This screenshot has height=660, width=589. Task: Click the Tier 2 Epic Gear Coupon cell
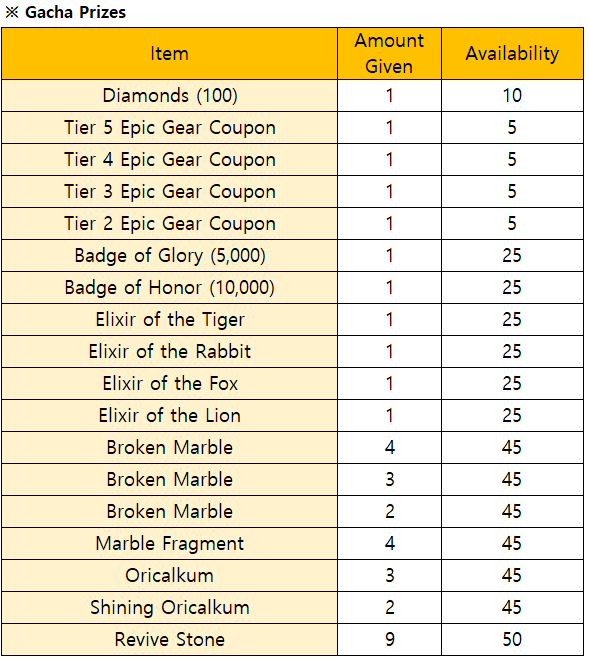pos(170,224)
